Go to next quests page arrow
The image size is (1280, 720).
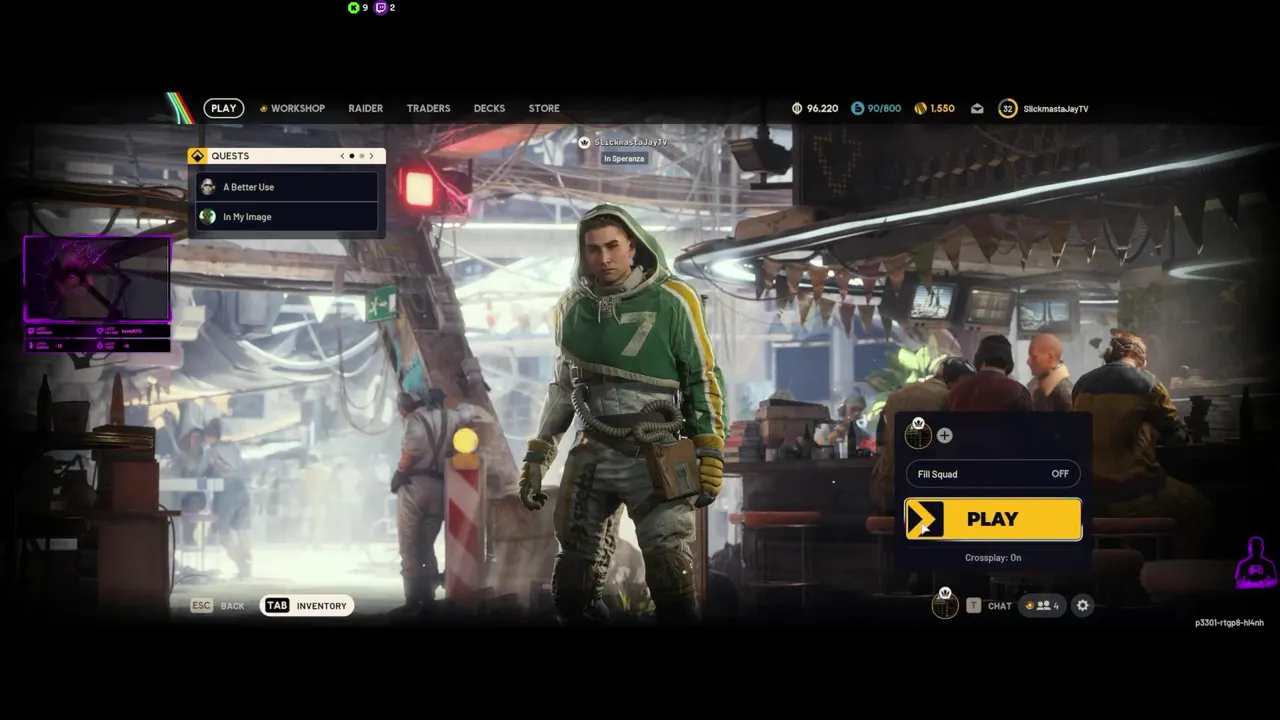(x=371, y=156)
